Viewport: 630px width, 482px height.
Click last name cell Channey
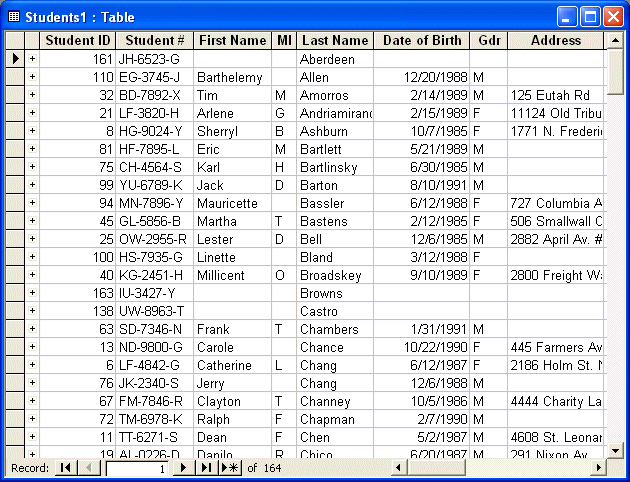click(335, 401)
